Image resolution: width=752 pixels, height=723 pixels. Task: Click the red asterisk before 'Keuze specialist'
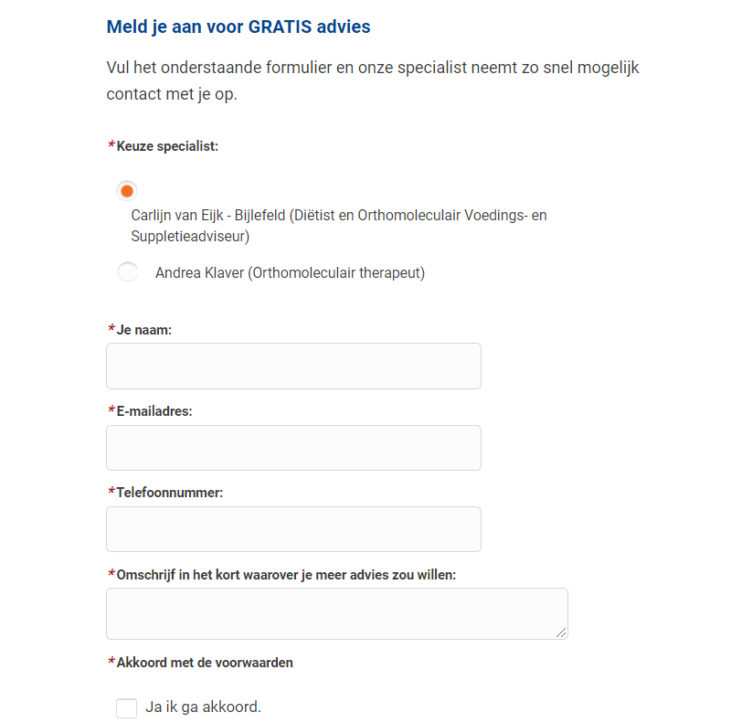pyautogui.click(x=111, y=146)
